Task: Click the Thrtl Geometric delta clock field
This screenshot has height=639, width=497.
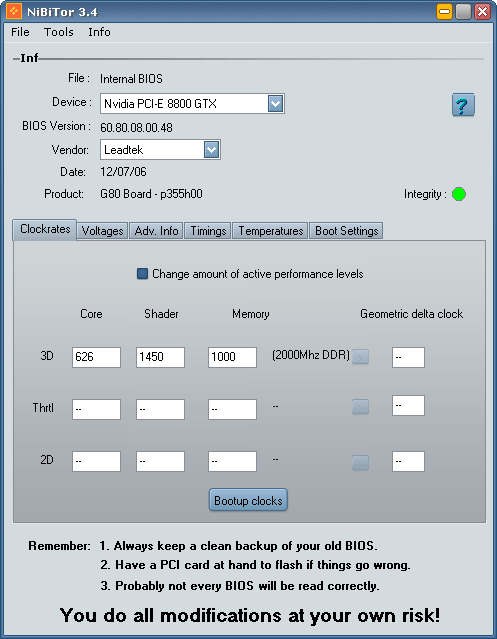Action: [409, 405]
